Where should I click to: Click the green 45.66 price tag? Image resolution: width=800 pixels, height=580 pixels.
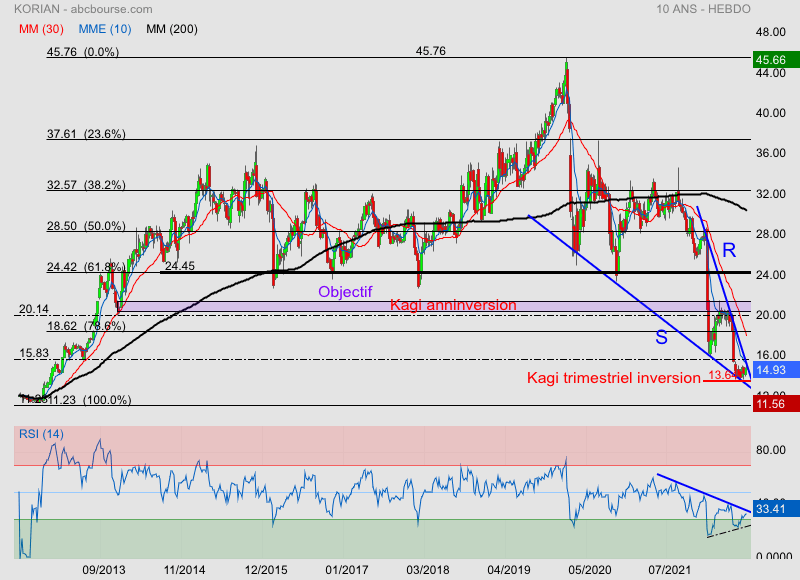pos(776,60)
